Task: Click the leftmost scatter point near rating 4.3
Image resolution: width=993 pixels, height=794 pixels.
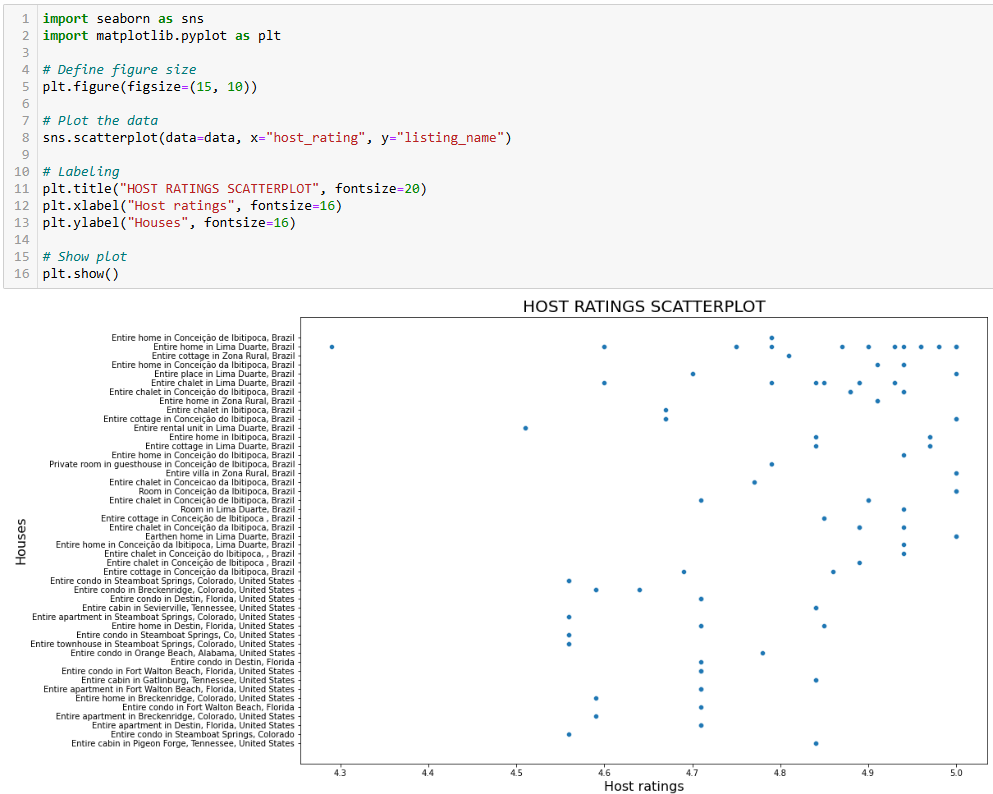Action: tap(332, 347)
